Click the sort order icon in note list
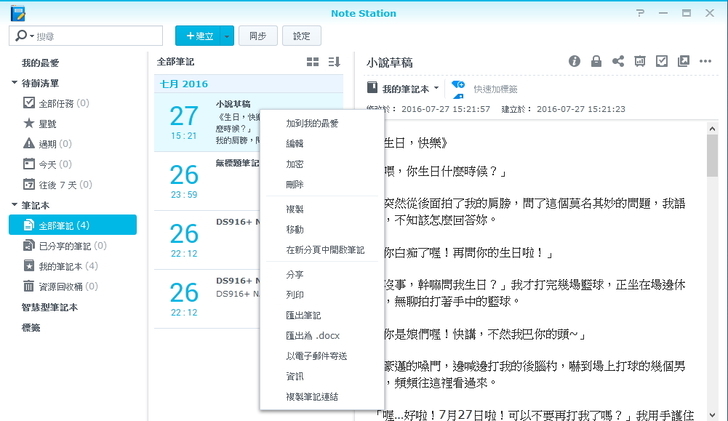The height and width of the screenshot is (421, 728). coord(334,62)
